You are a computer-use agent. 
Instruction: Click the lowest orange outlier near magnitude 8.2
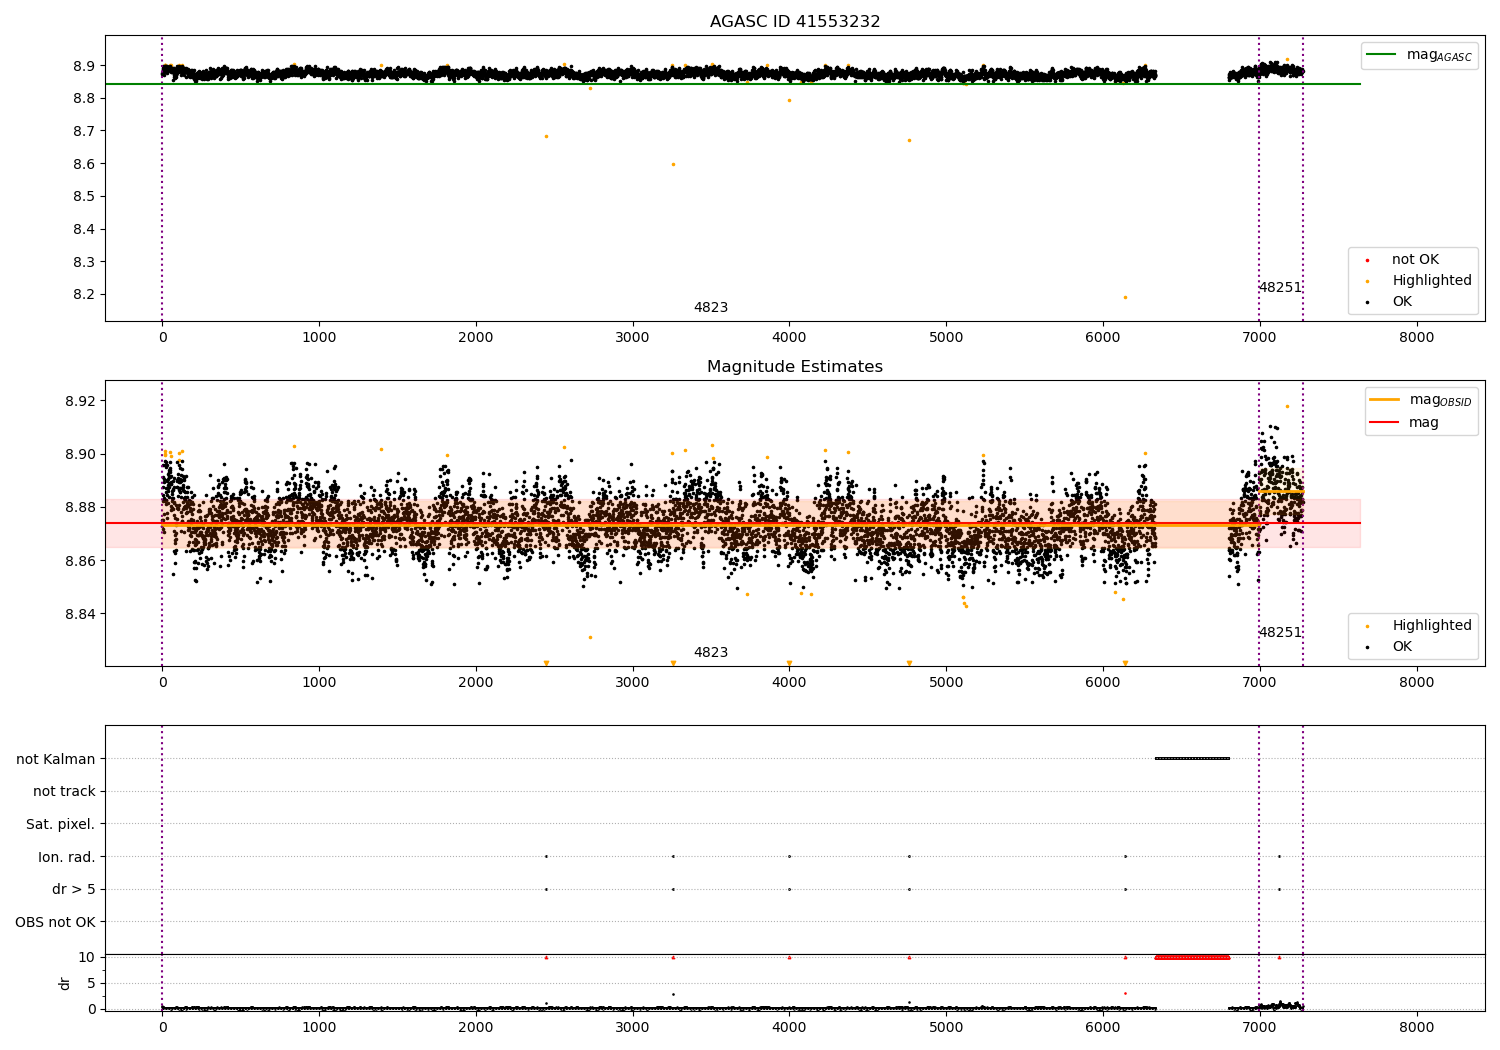pyautogui.click(x=1125, y=297)
